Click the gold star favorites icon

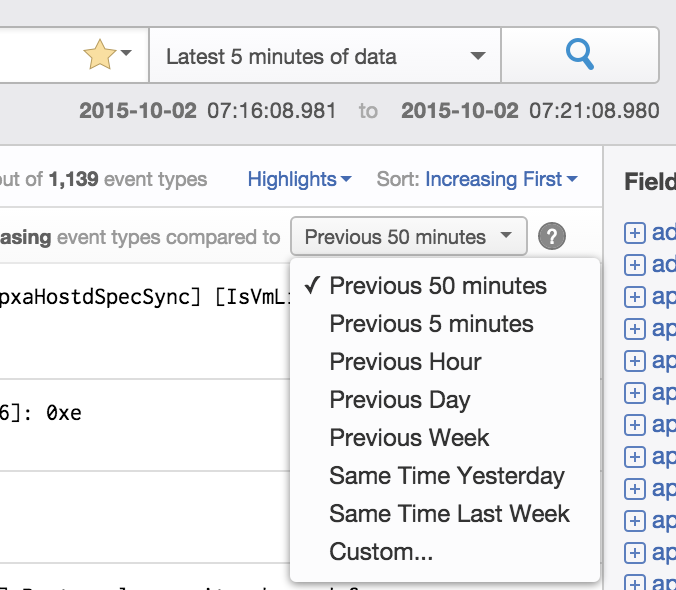coord(100,56)
